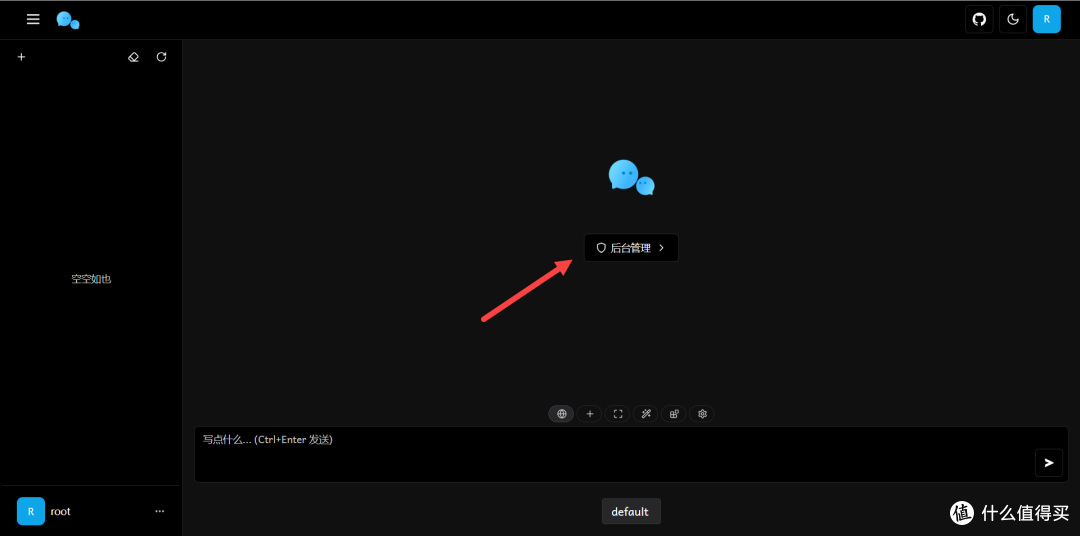Click the root username label

point(61,511)
